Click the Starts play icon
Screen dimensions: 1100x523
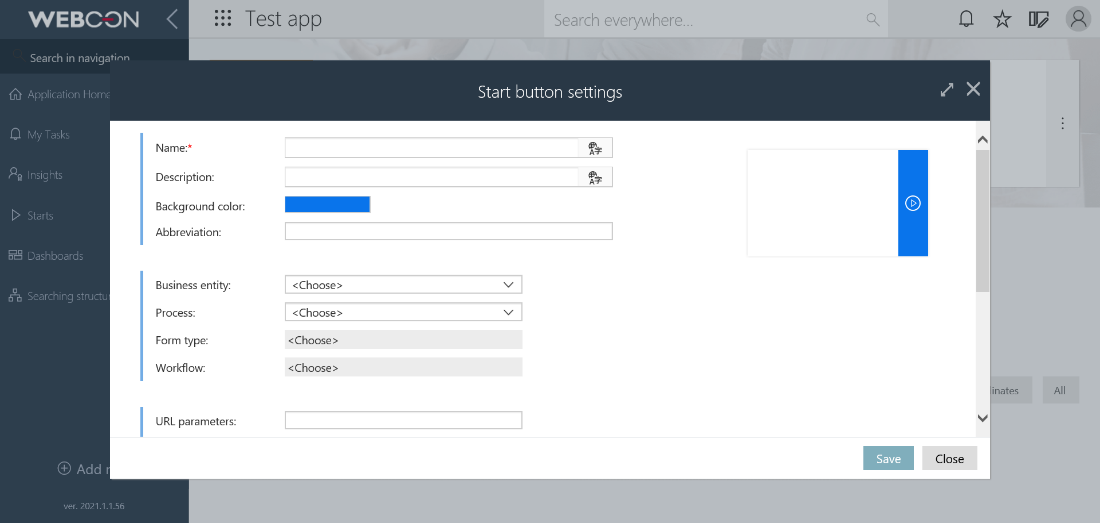tap(15, 215)
